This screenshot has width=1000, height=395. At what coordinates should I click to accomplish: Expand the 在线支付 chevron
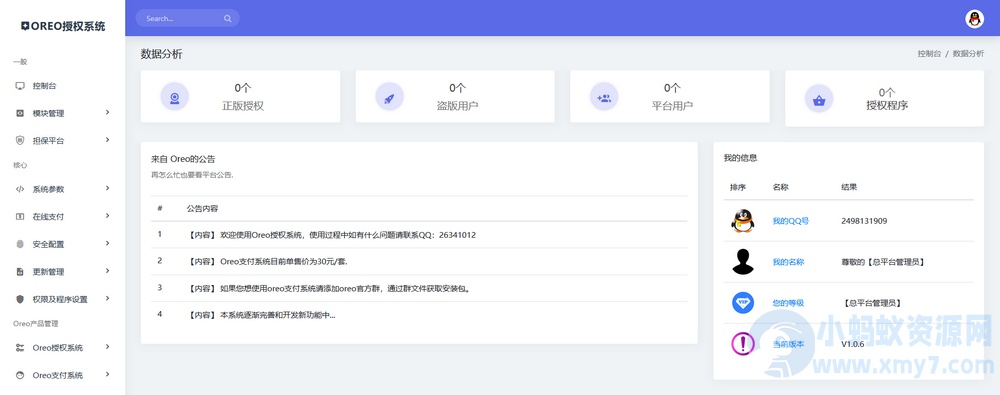[x=107, y=216]
